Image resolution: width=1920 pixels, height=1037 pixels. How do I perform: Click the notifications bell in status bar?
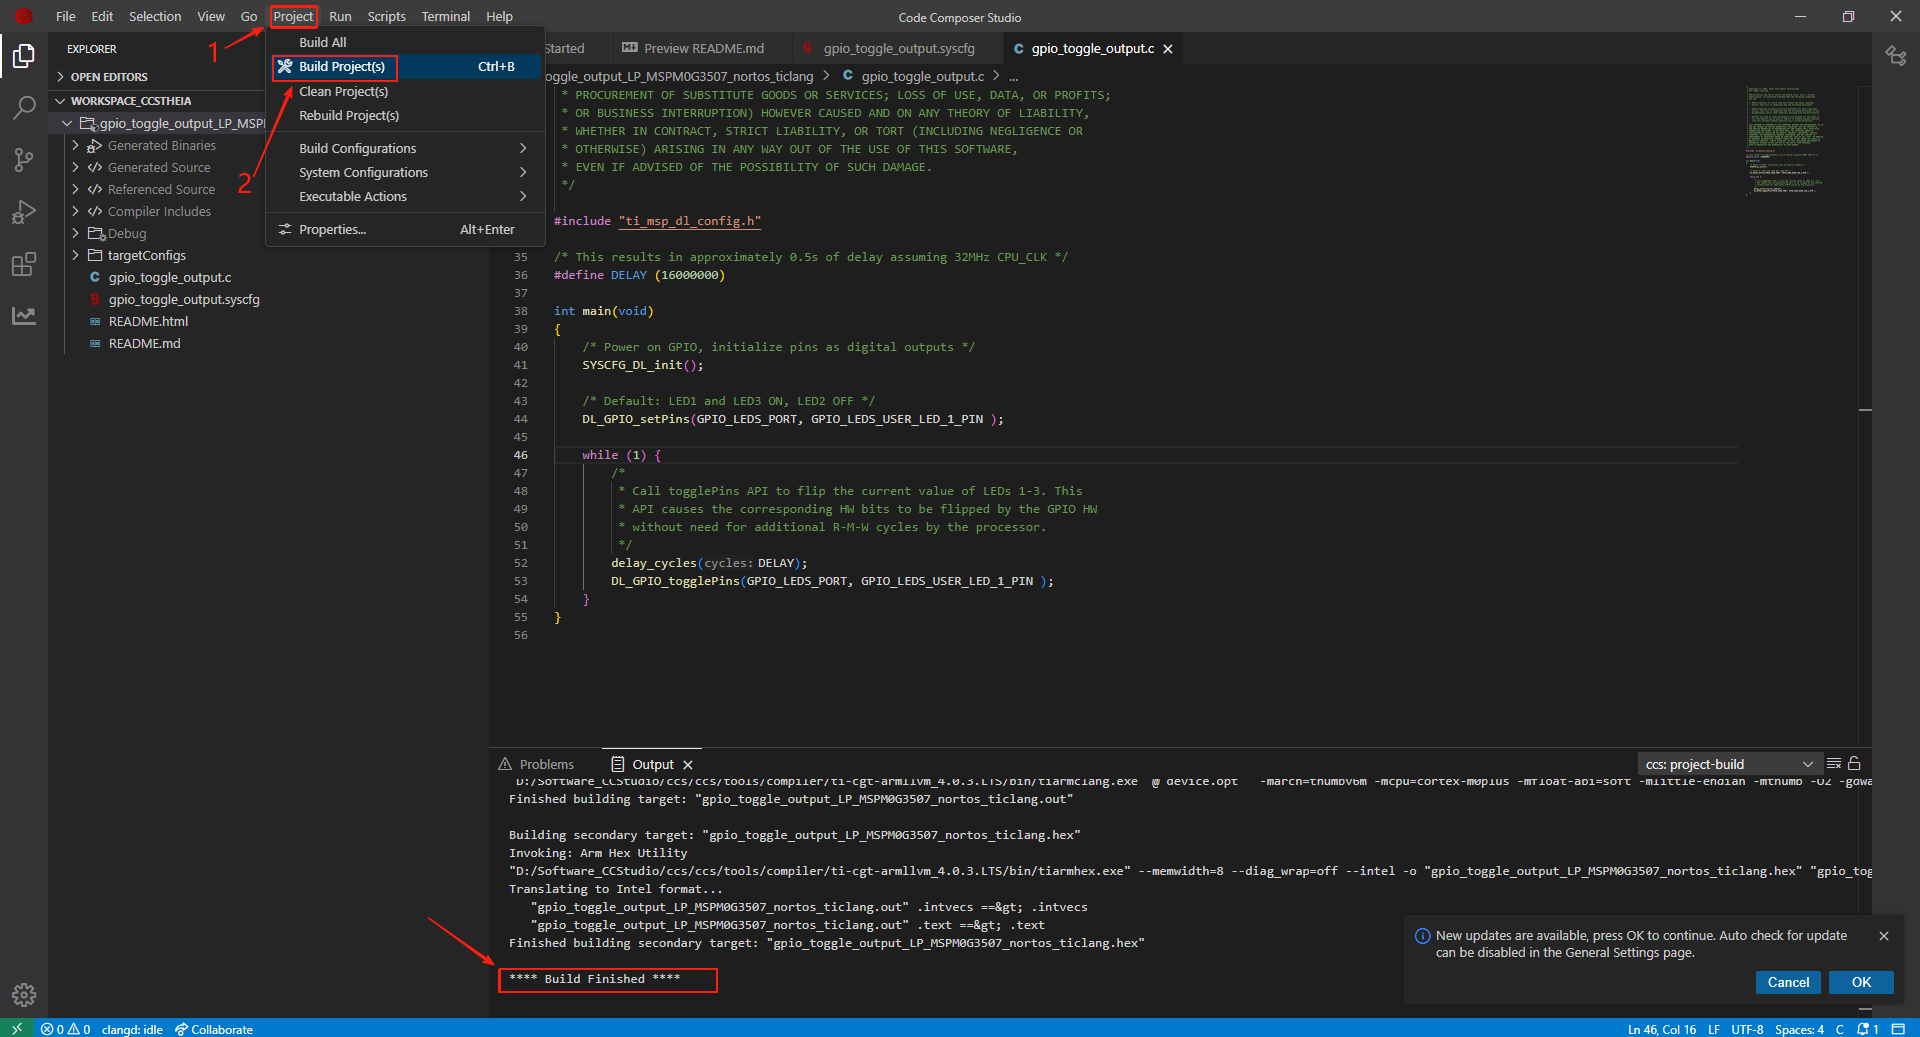click(x=1867, y=1029)
